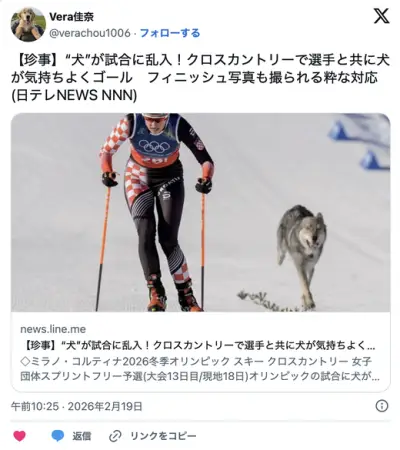Click the news.line.me domain text
400x450 pixels.
click(53, 329)
